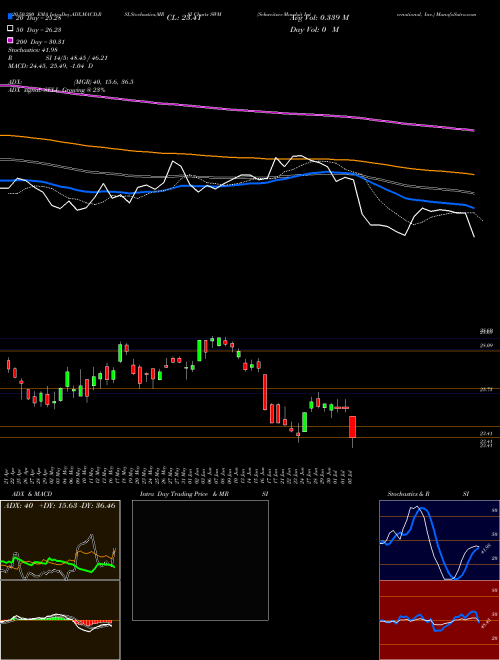Open the ADX indicator mini chart
The width and height of the screenshot is (500, 660).
pos(60,540)
